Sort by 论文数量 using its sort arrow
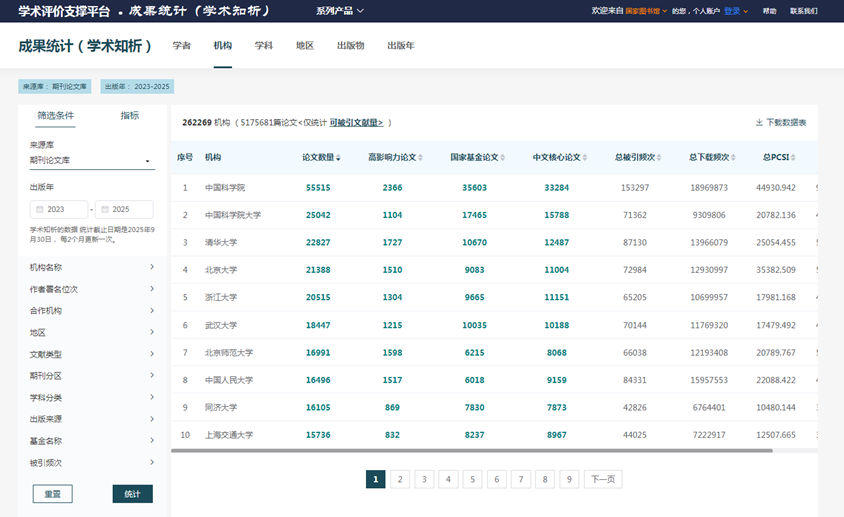 tap(339, 158)
